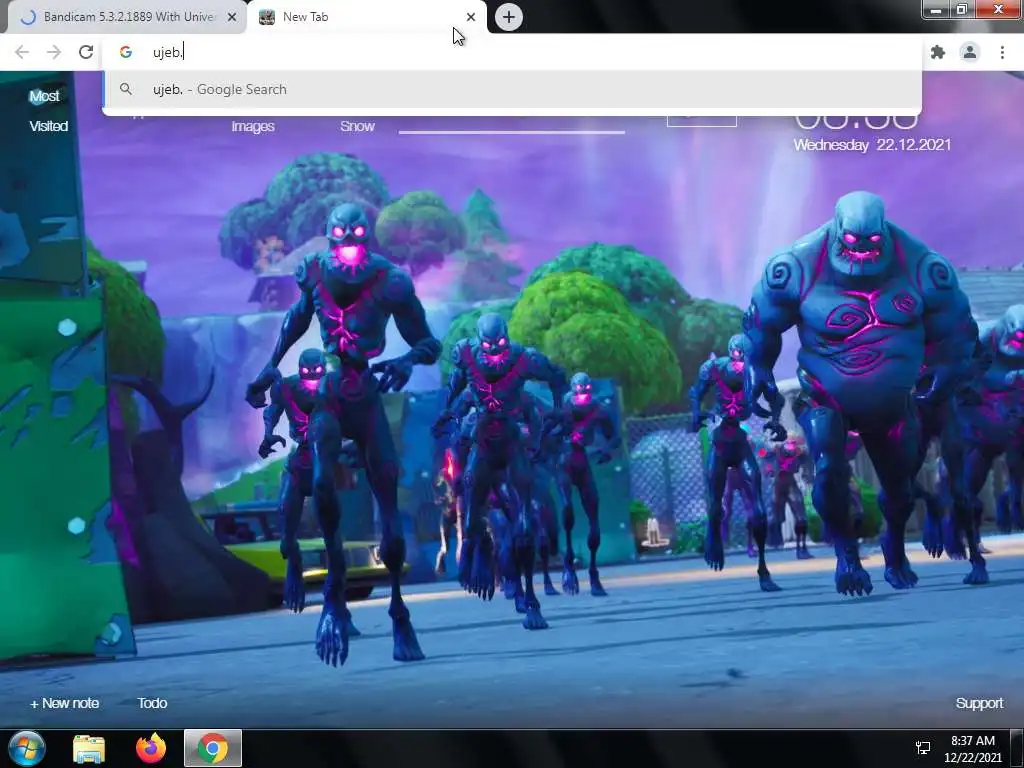Click the date Wednesday 22.12.2021
Screen dimensions: 1024x768
872,145
